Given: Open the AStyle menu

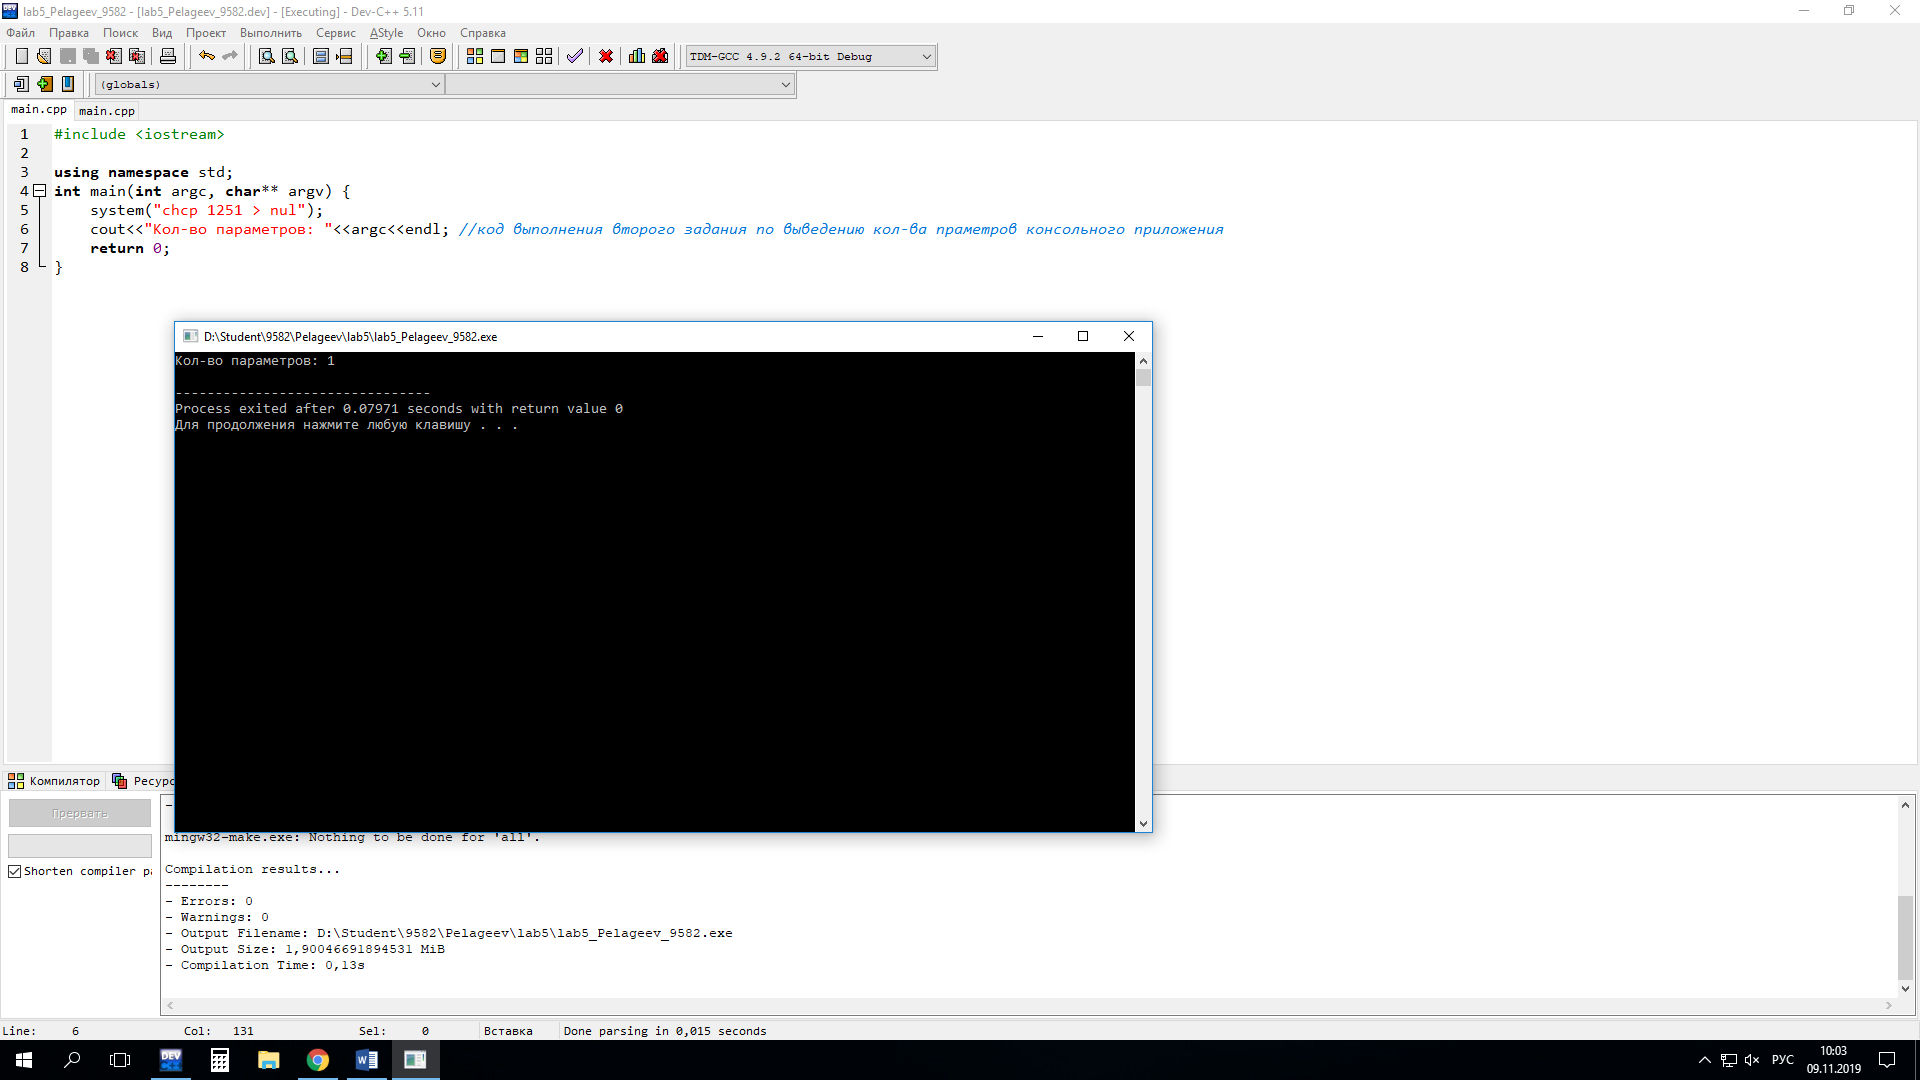Looking at the screenshot, I should pyautogui.click(x=387, y=33).
